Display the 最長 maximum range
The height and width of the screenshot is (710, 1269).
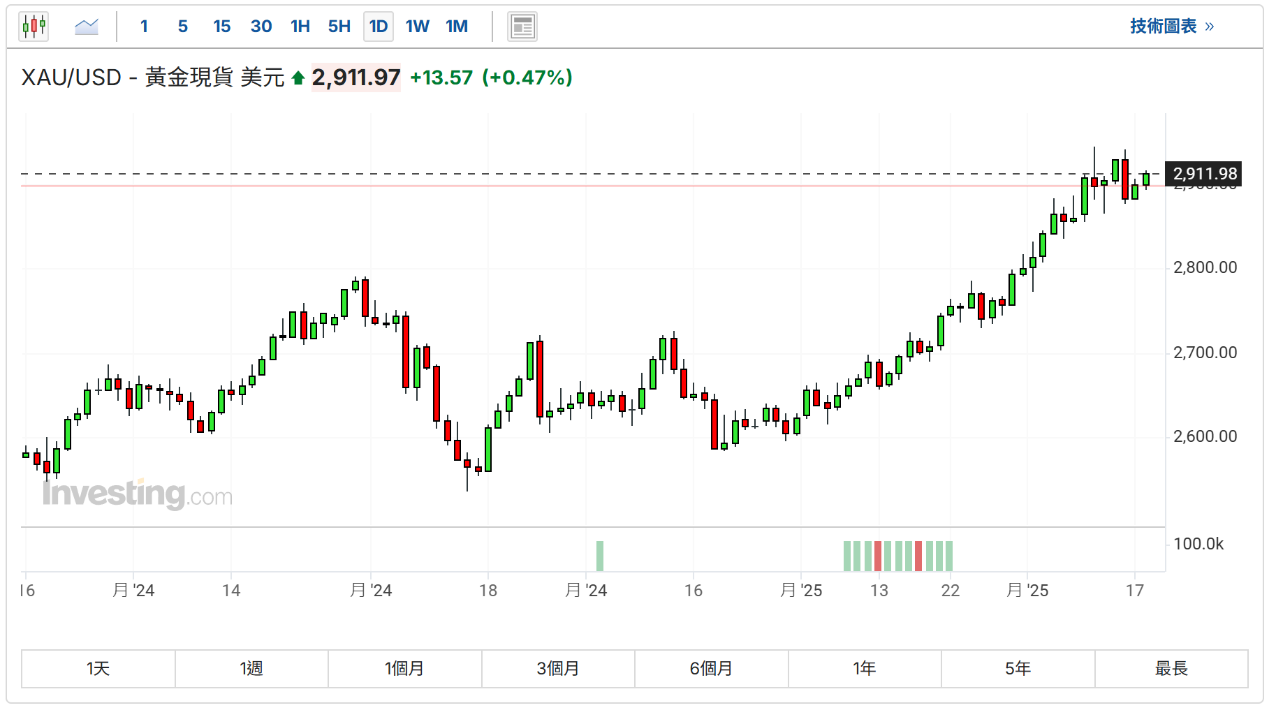[x=1171, y=669]
